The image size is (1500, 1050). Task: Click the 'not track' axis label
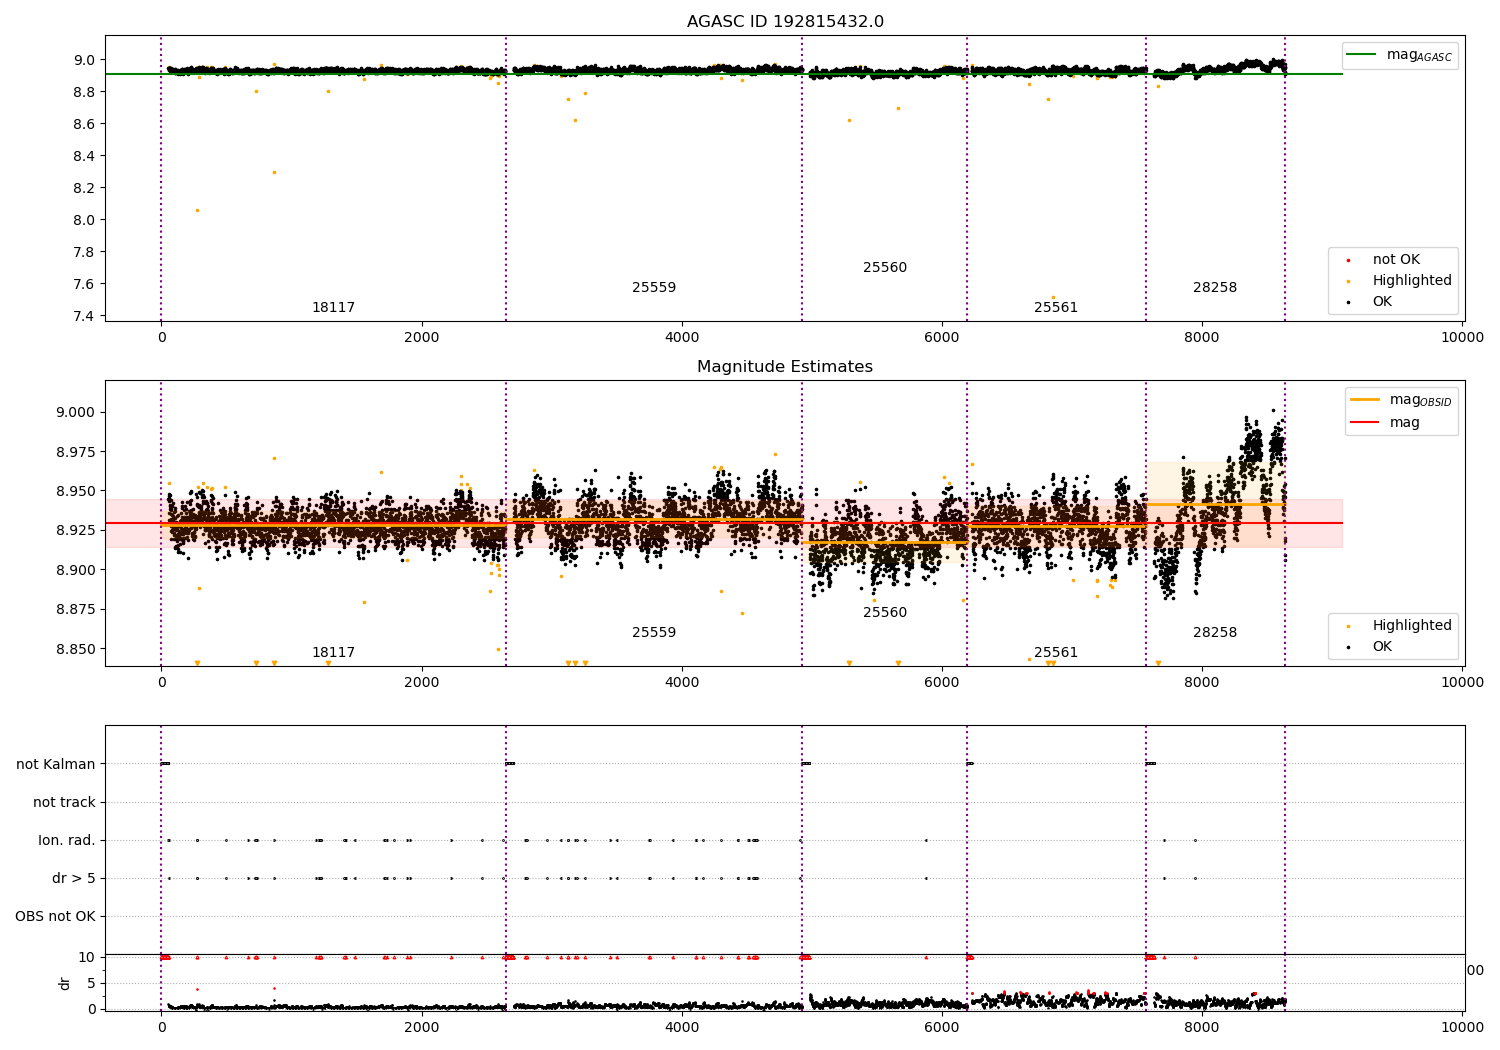click(64, 802)
